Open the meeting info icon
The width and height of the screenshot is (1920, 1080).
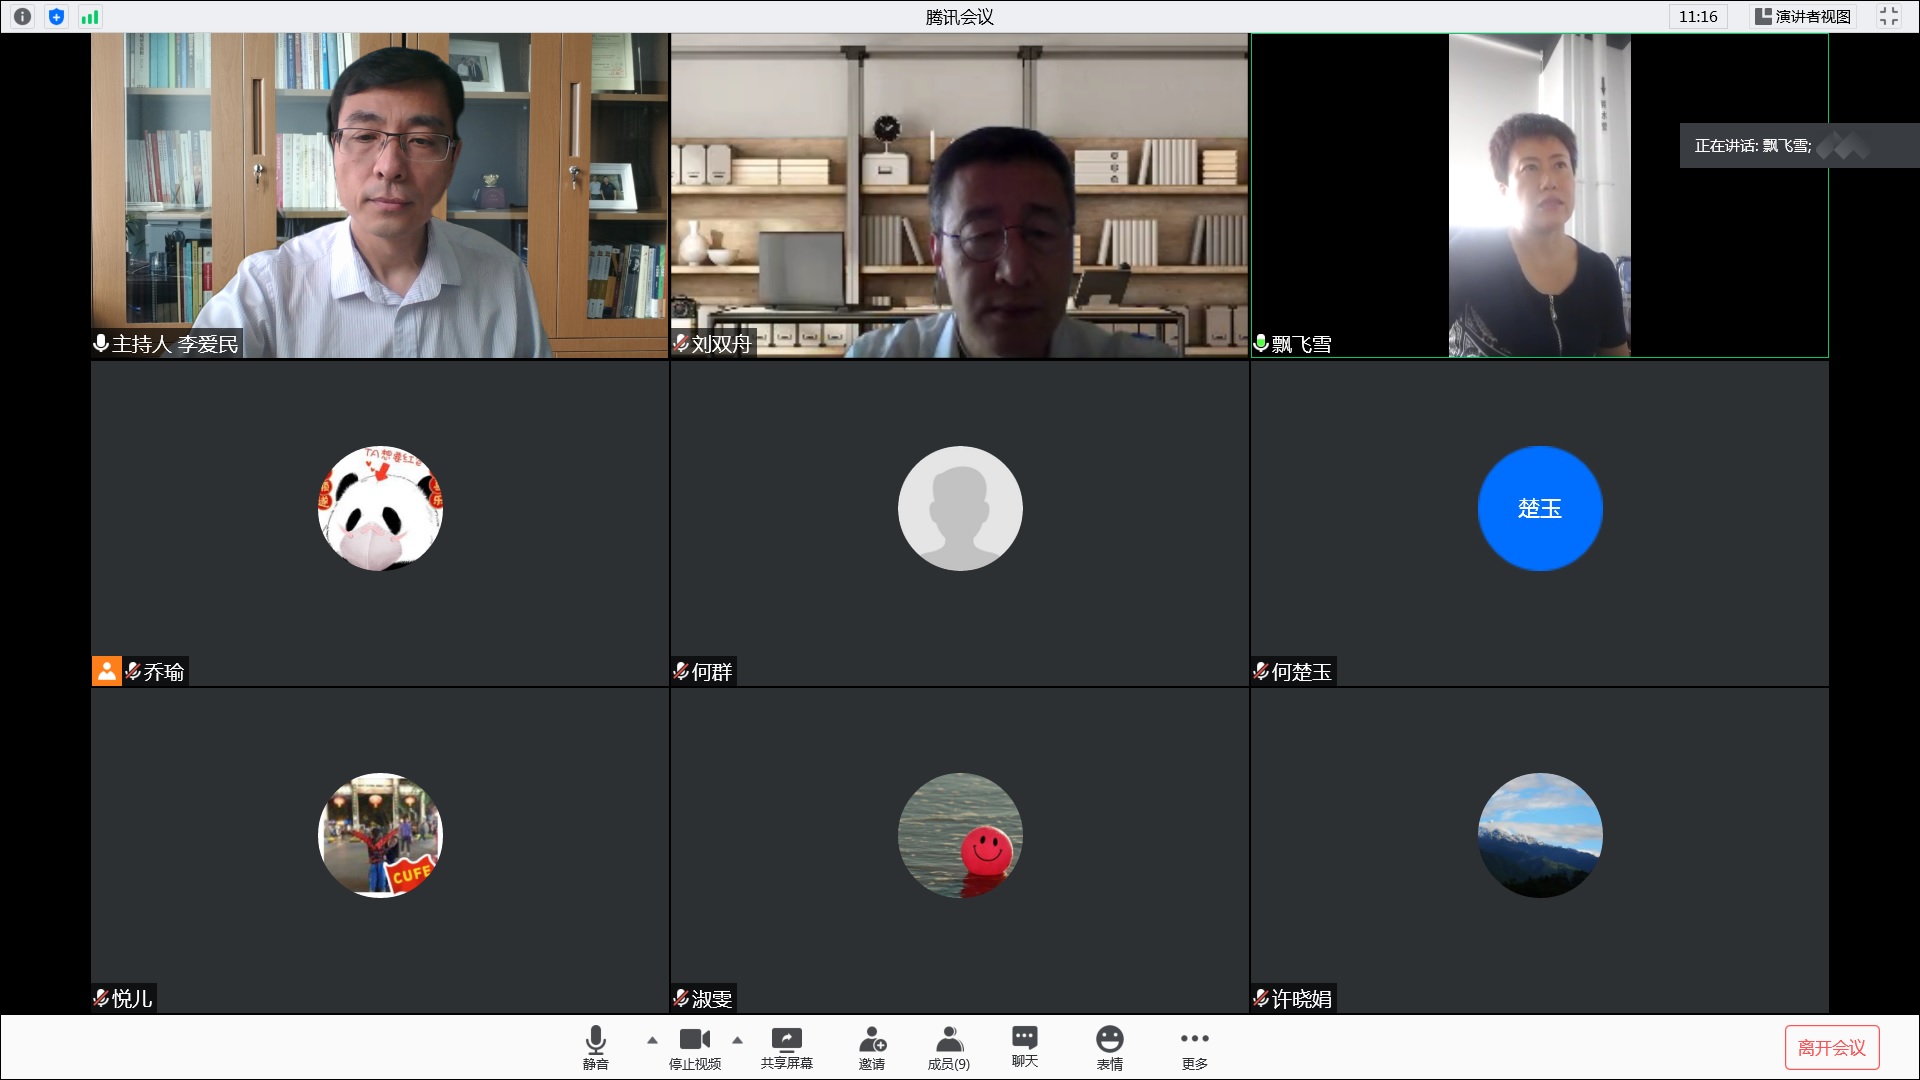22,16
